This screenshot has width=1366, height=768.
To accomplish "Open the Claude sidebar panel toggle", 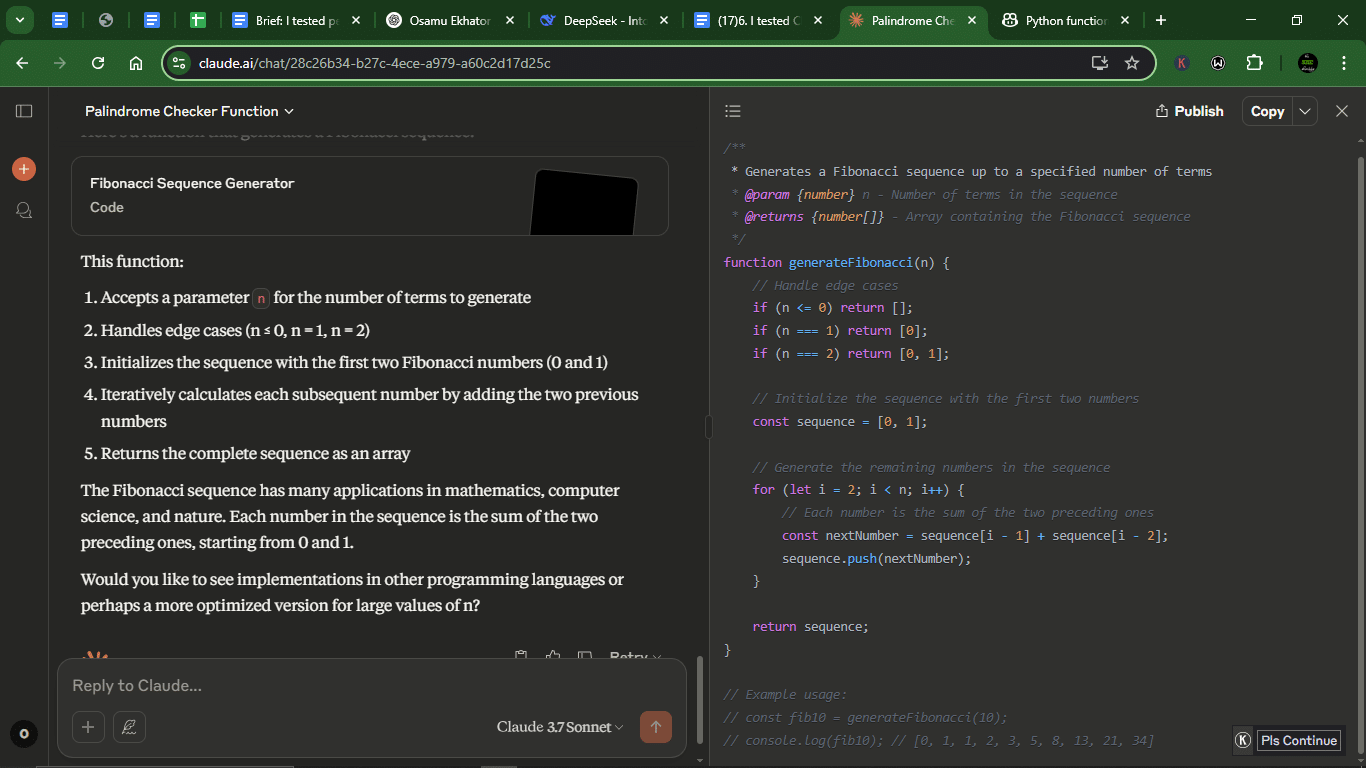I will pyautogui.click(x=24, y=111).
